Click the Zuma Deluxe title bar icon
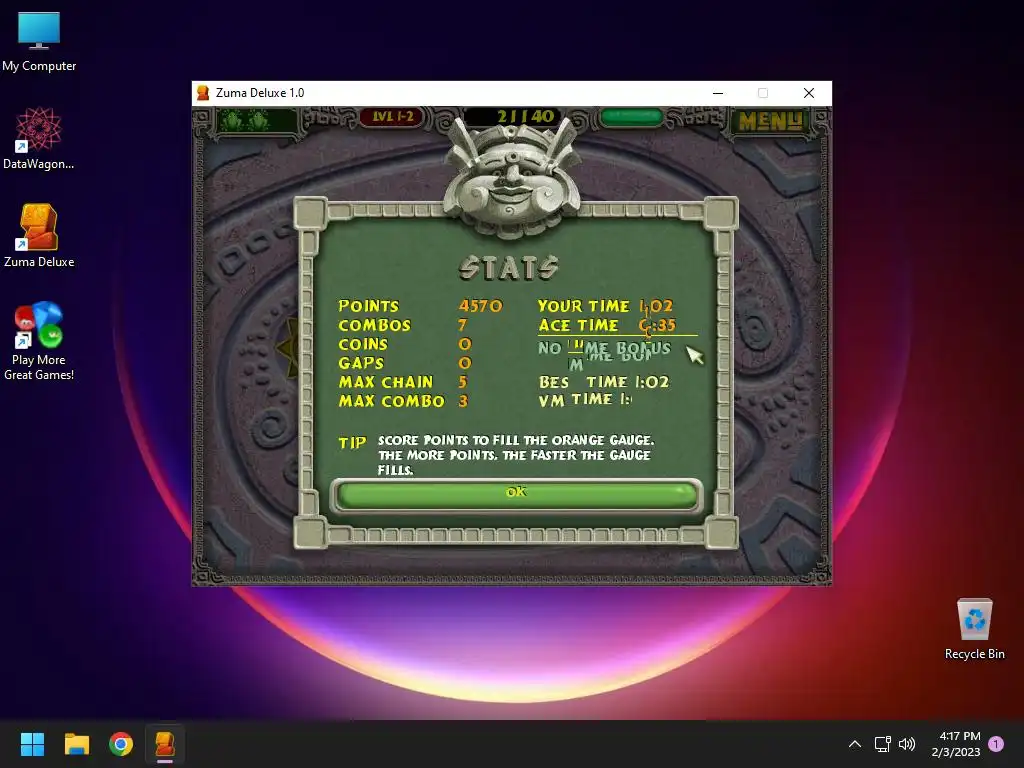This screenshot has height=768, width=1024. 203,93
